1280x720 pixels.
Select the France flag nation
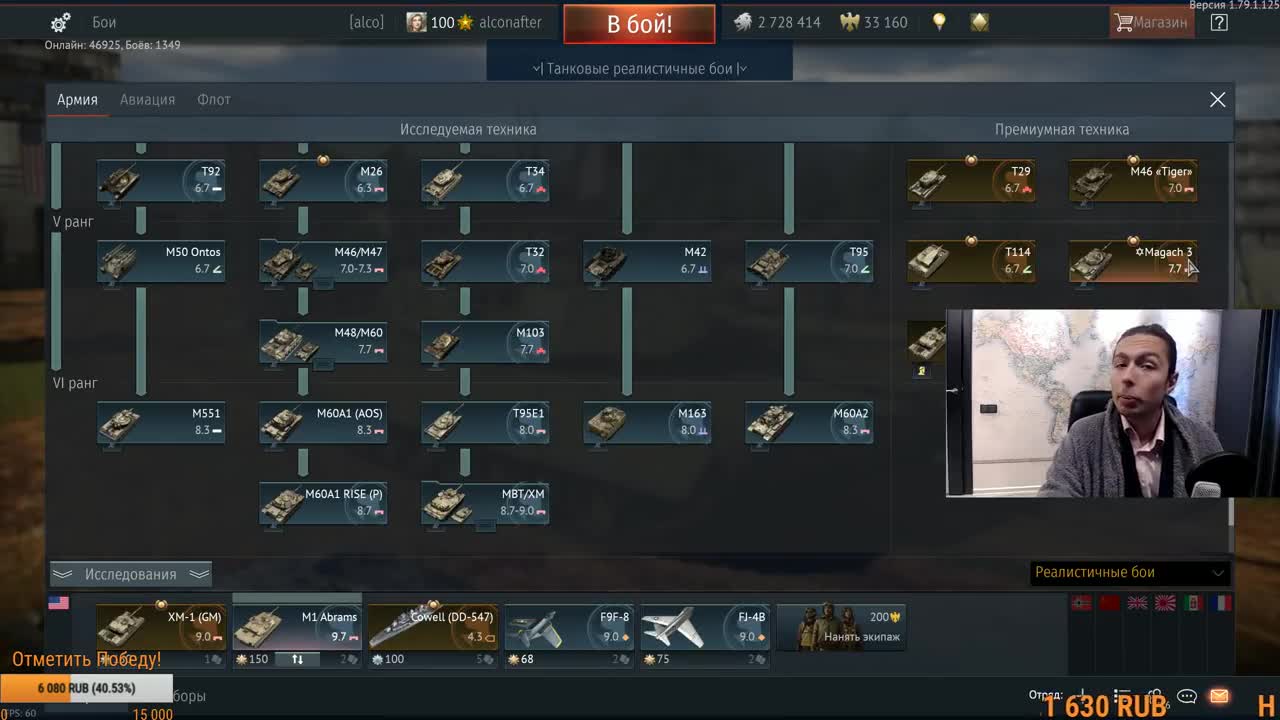1221,604
